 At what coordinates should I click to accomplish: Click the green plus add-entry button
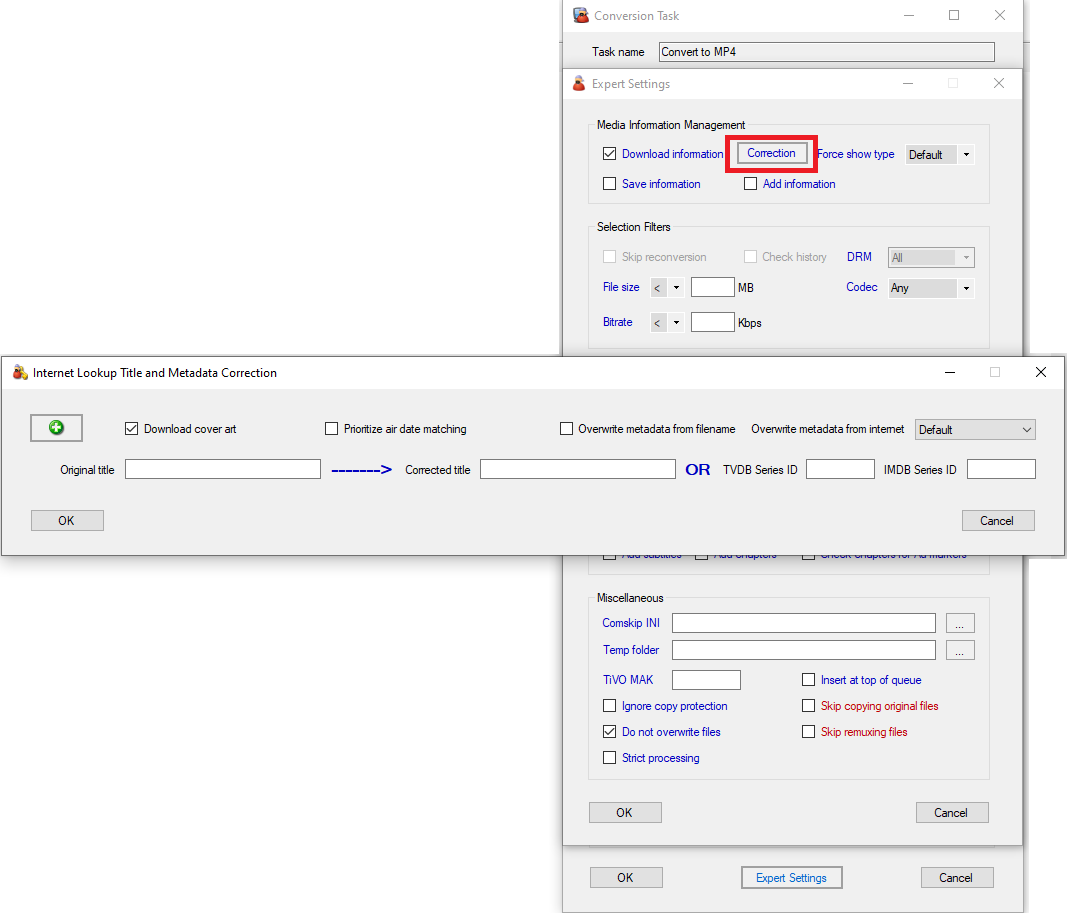pyautogui.click(x=56, y=428)
